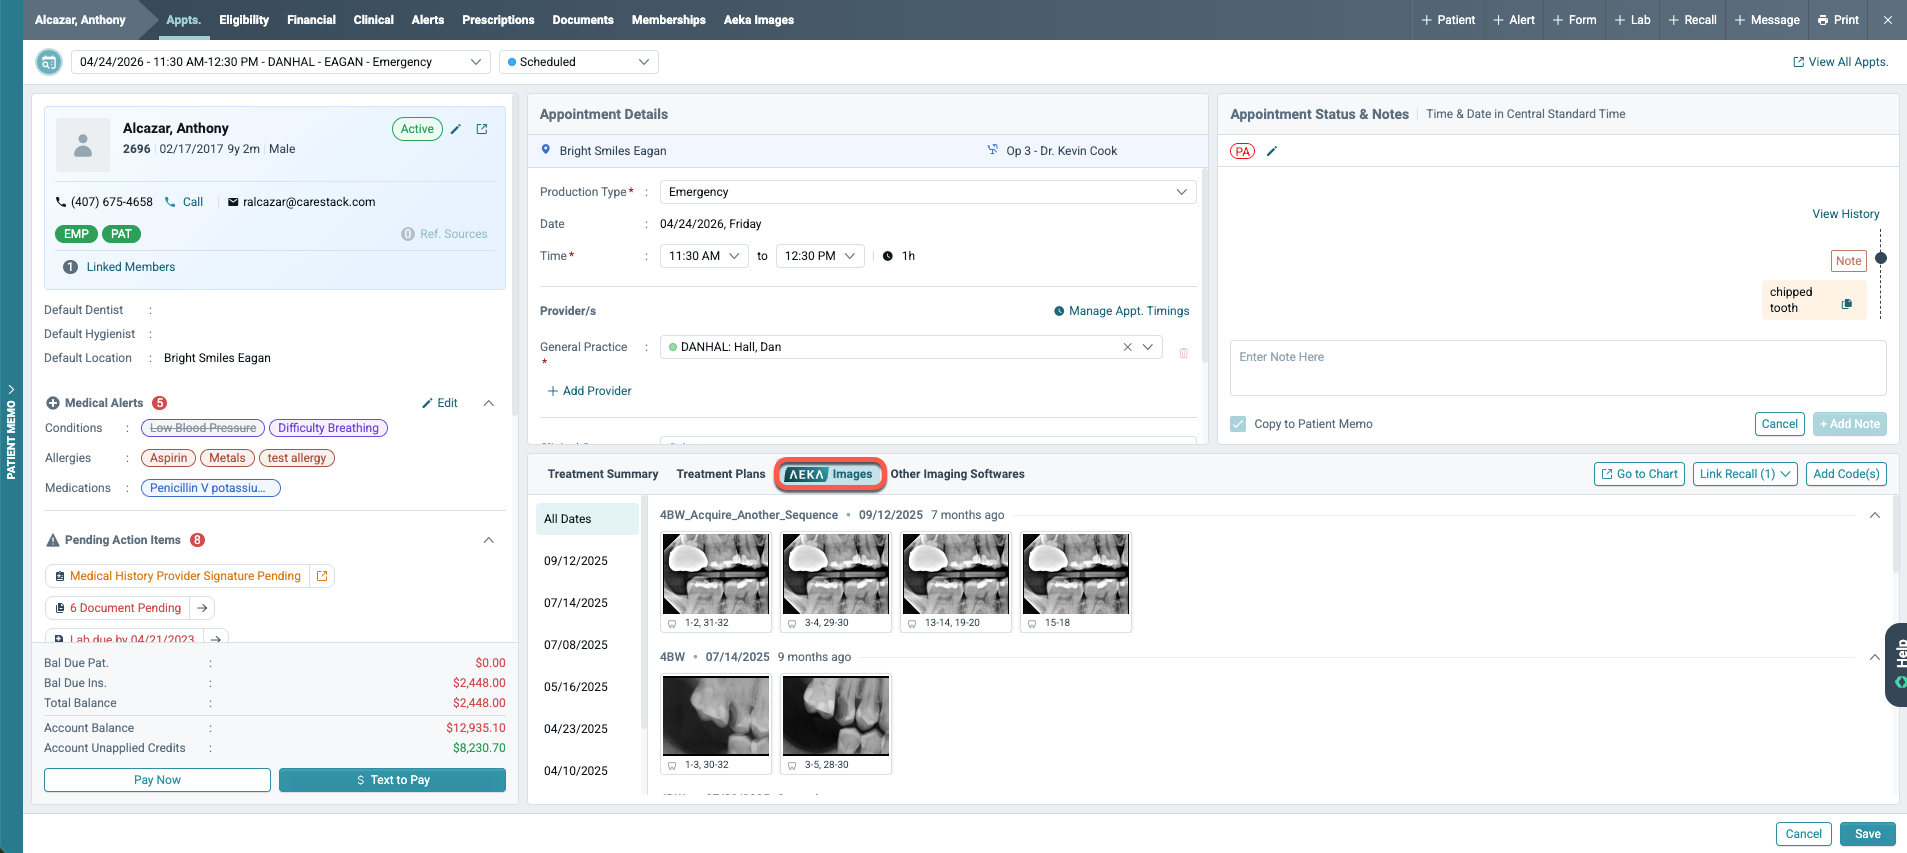Open x-ray thumbnail labeled 3-5, 28-30

(x=836, y=724)
